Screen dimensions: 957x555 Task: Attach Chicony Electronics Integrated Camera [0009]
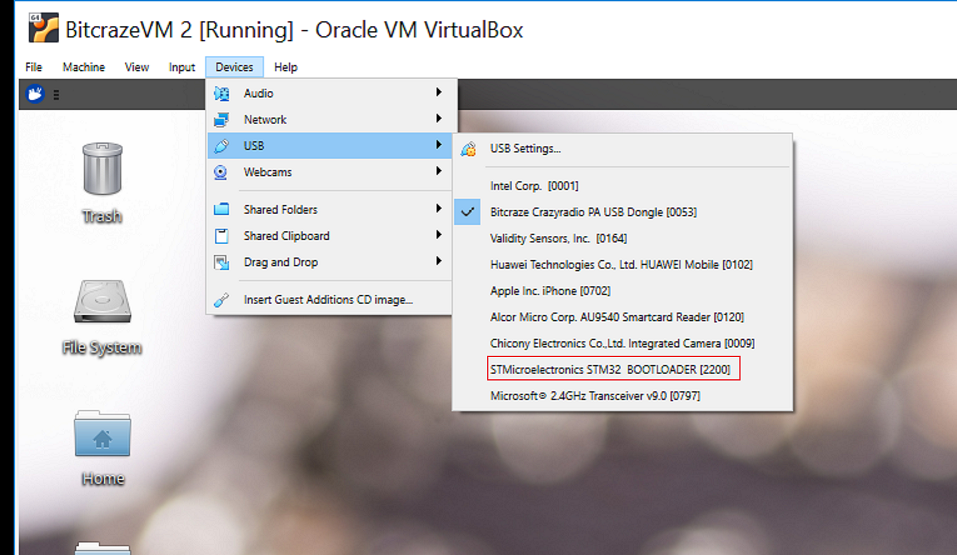(x=623, y=343)
